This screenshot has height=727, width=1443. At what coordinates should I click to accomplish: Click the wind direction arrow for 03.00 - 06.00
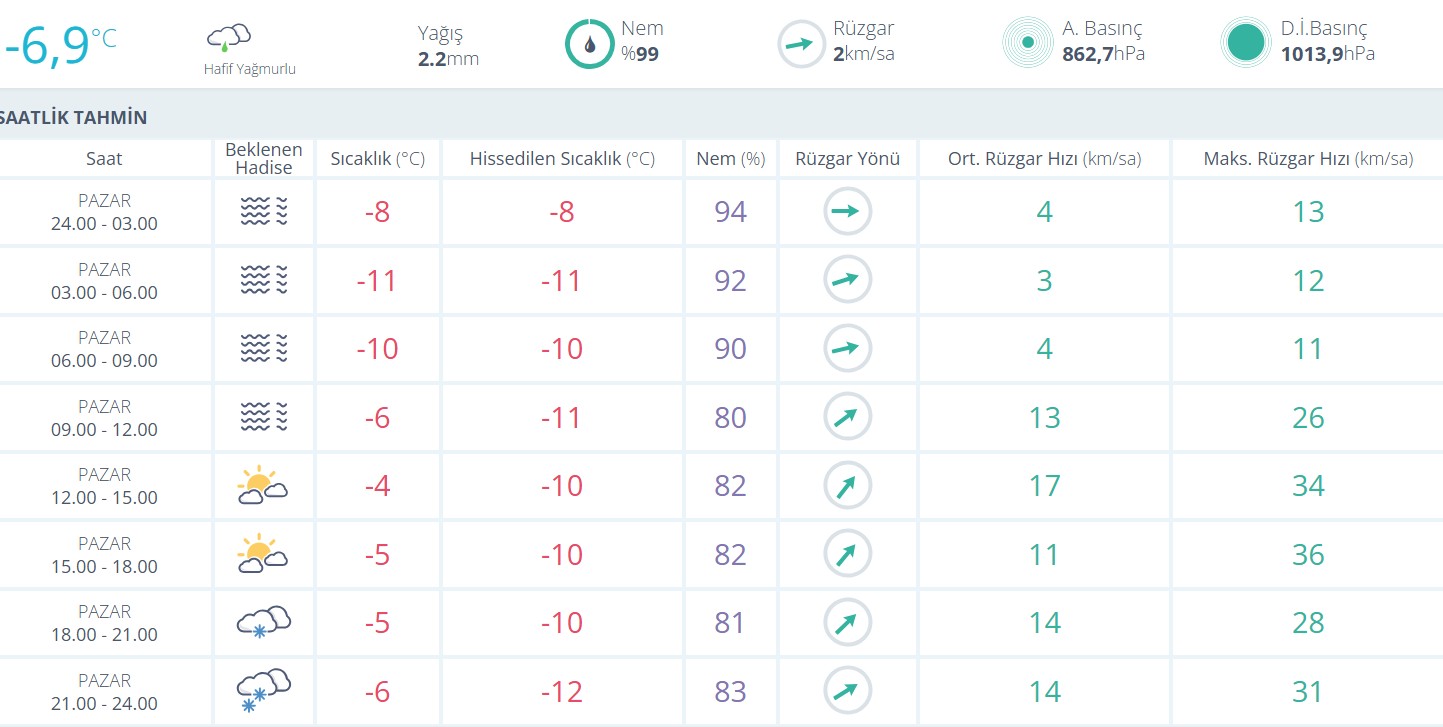coord(848,280)
